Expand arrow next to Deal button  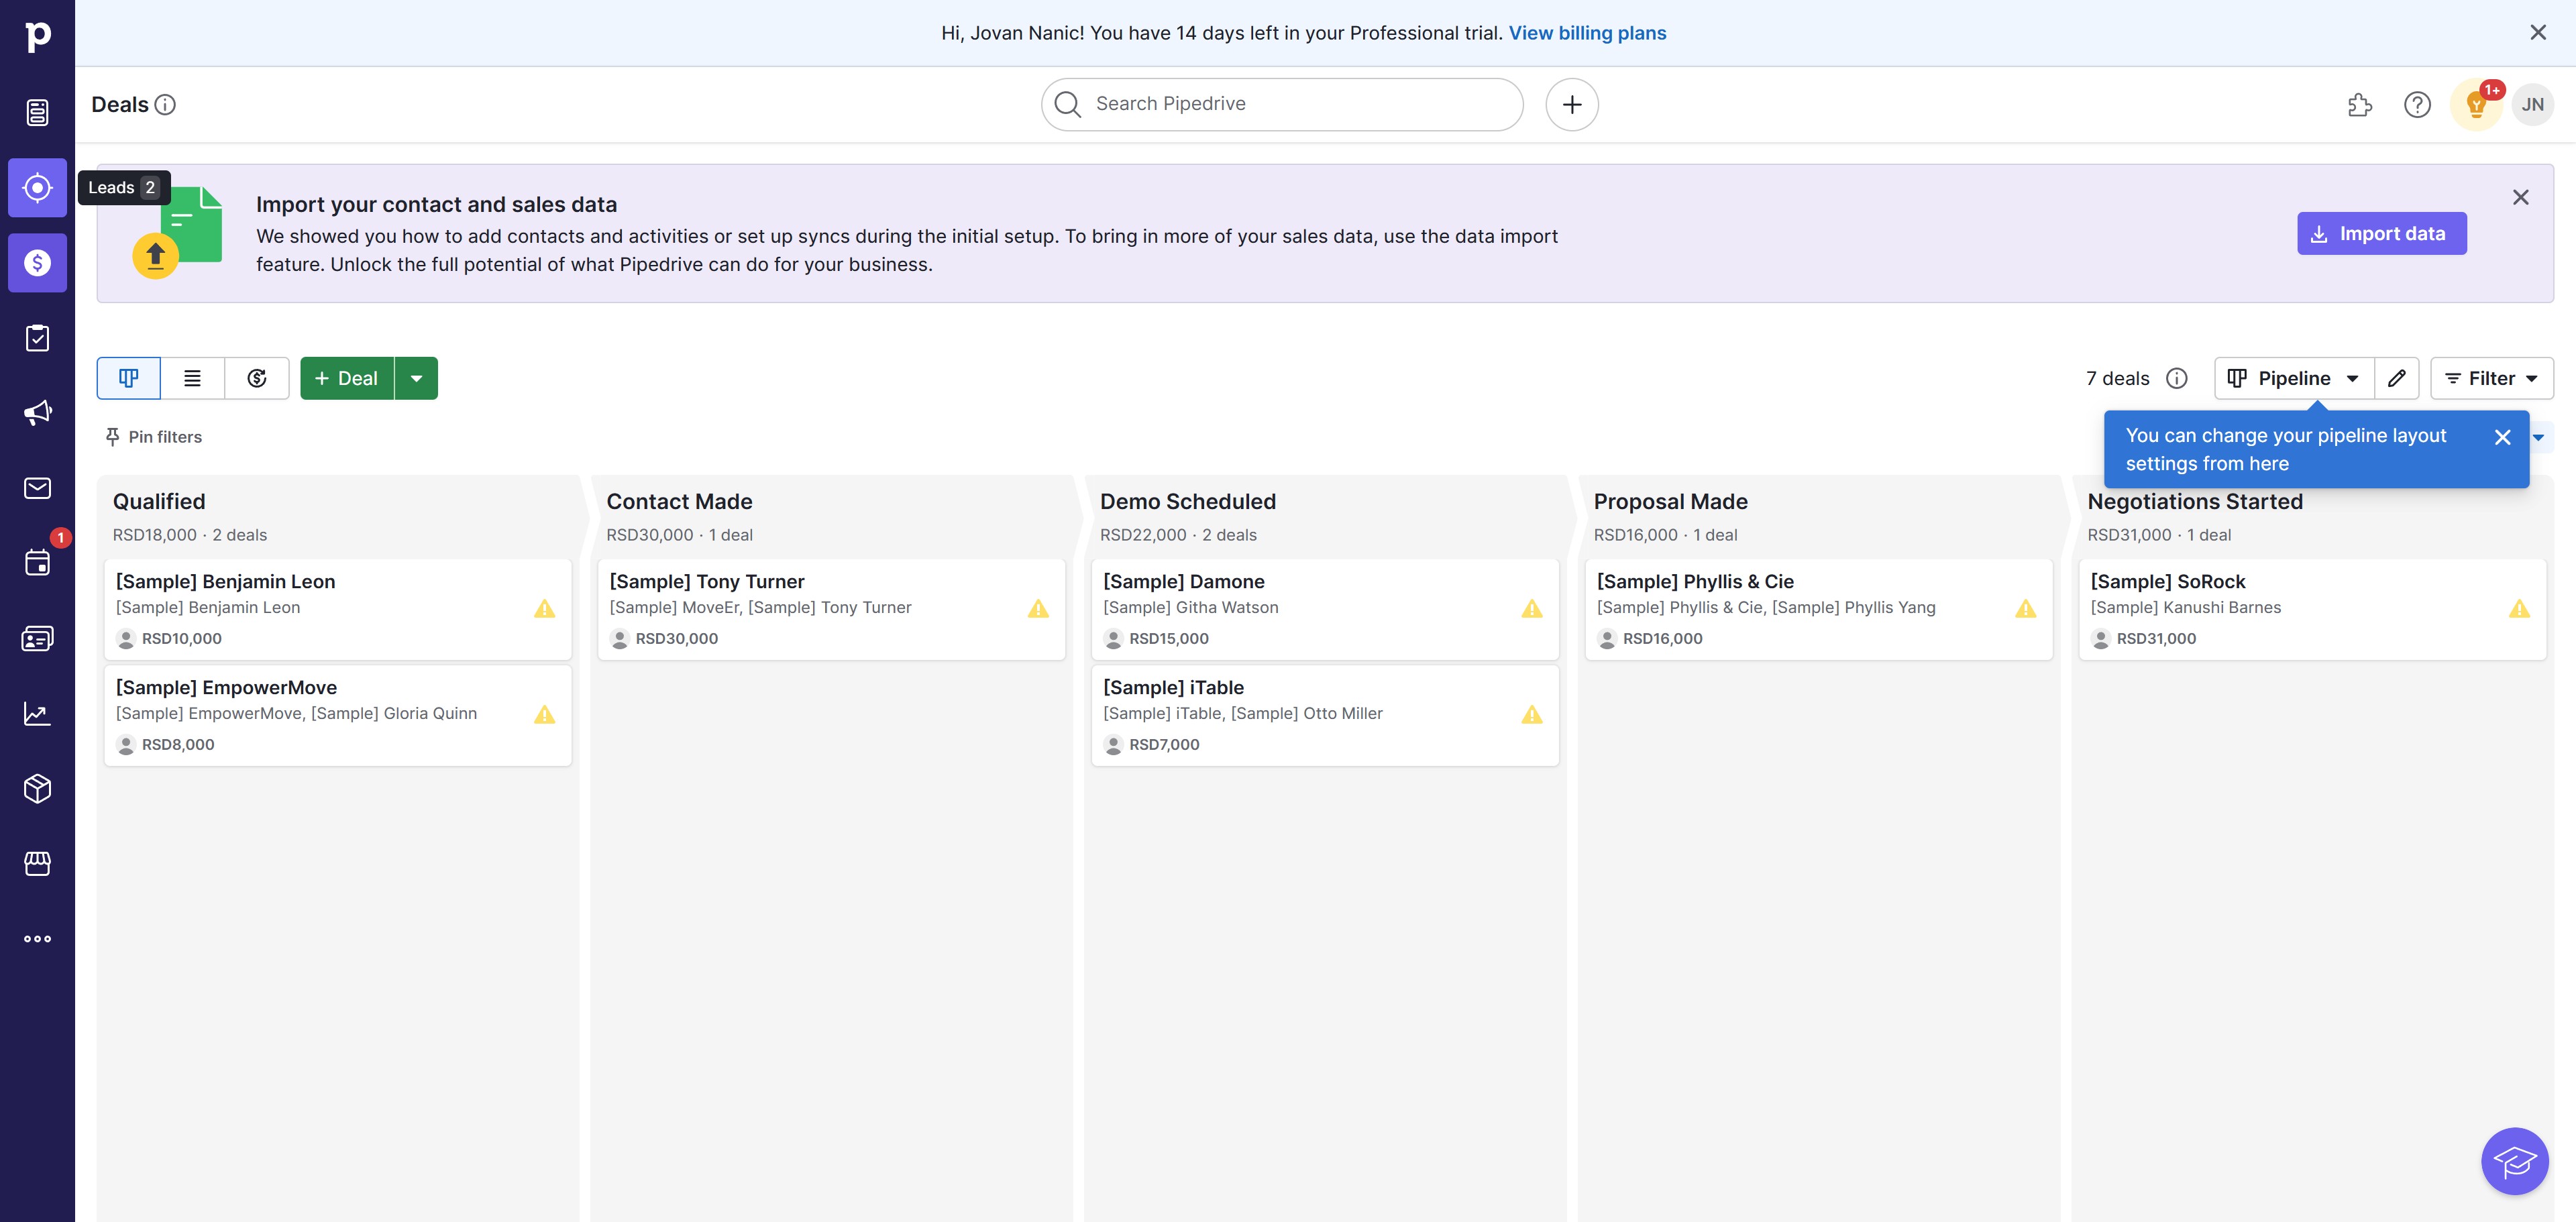(416, 378)
